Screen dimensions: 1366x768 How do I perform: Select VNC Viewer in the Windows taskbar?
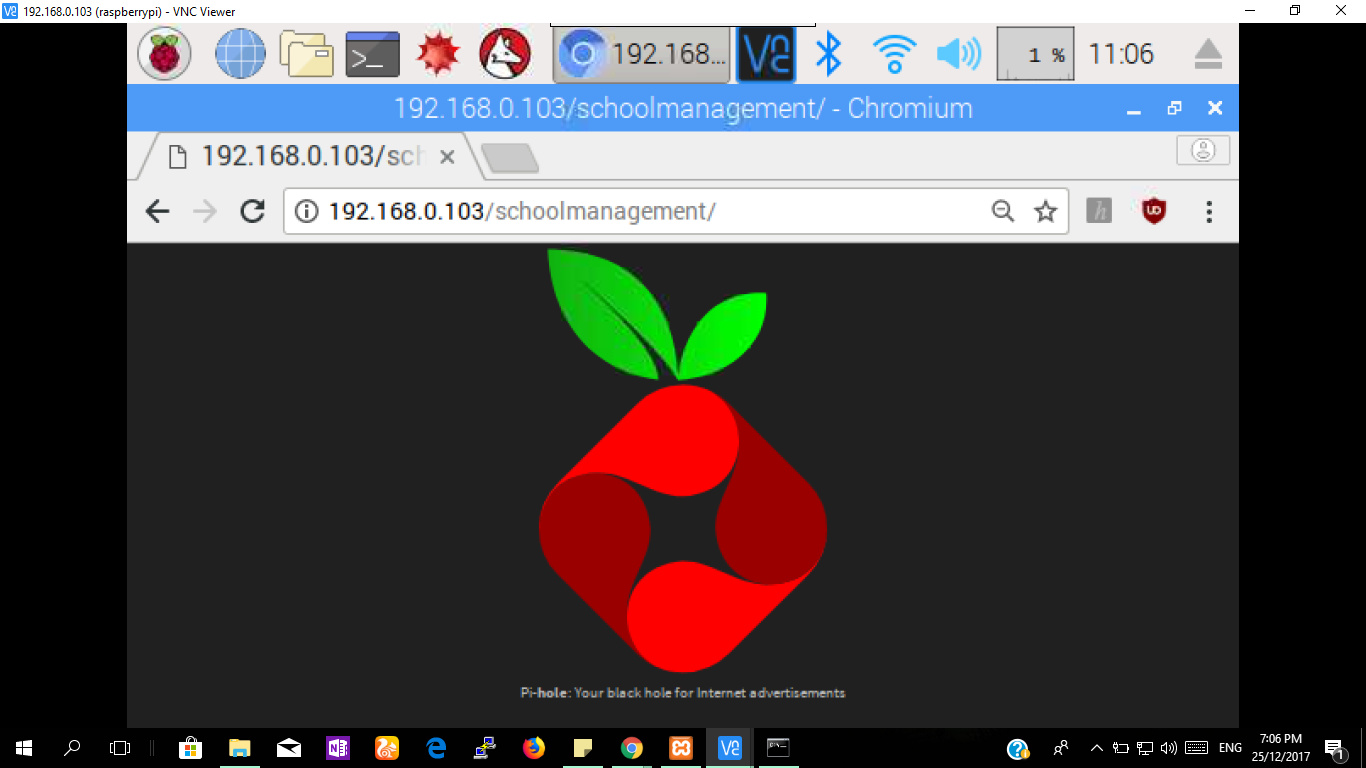(730, 747)
